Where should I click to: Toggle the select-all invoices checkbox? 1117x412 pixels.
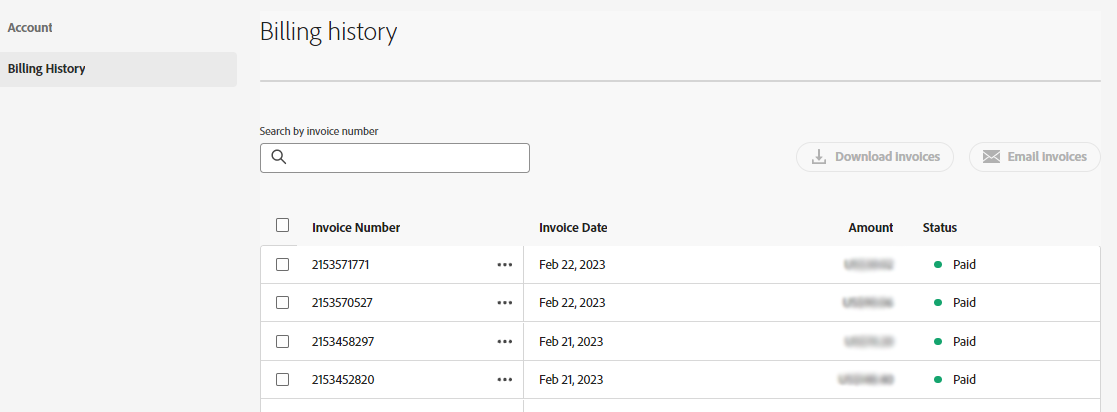283,226
